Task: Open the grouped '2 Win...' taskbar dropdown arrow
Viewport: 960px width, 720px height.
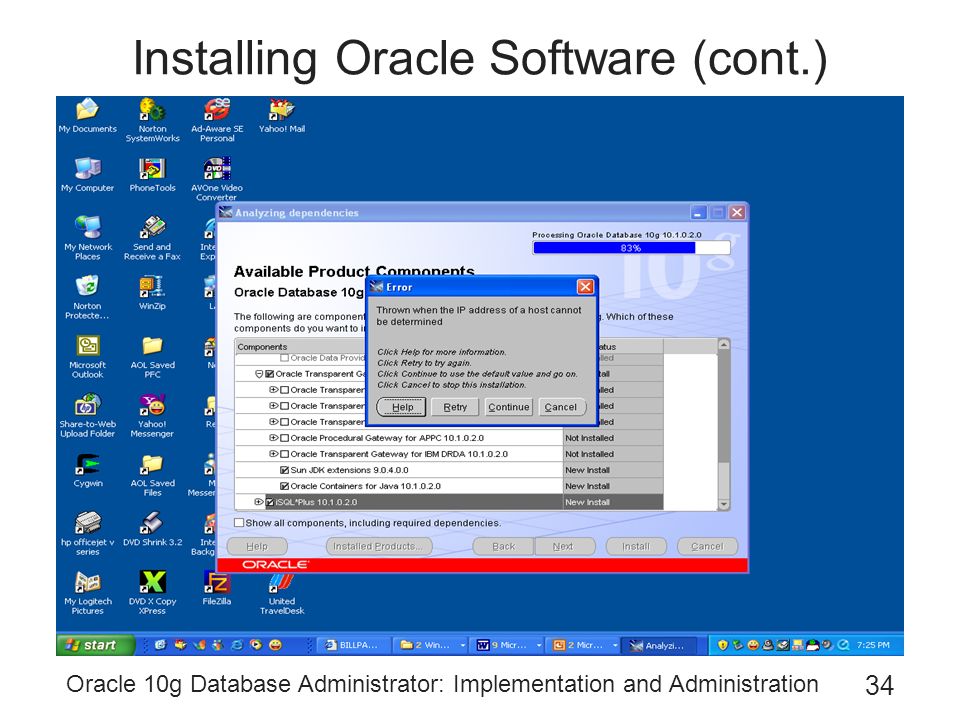Action: [x=463, y=645]
